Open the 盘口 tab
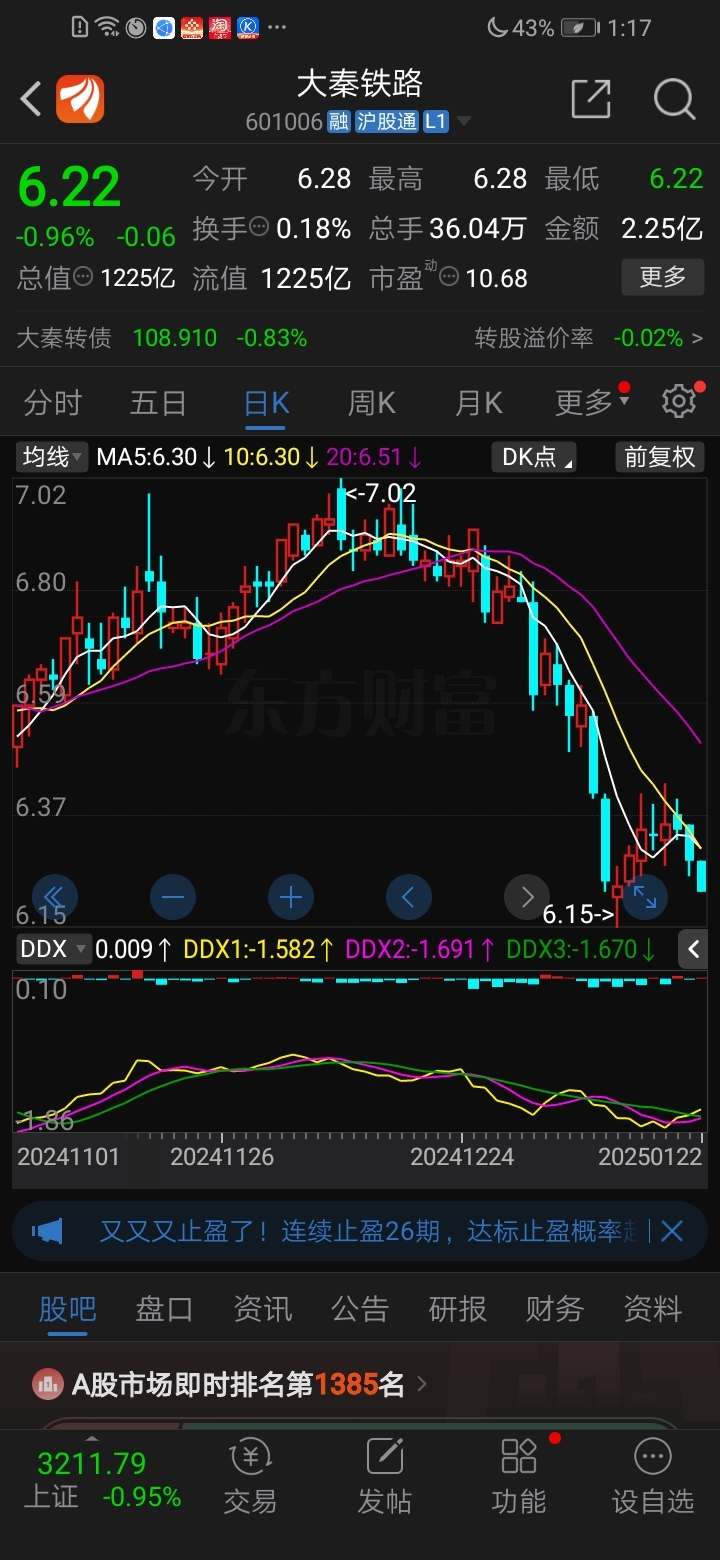Image resolution: width=720 pixels, height=1560 pixels. point(164,1308)
